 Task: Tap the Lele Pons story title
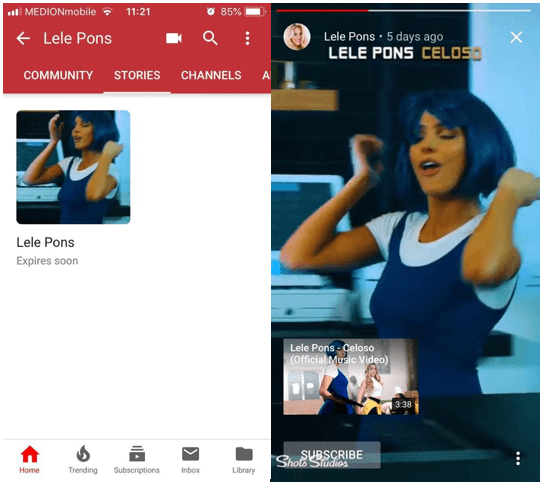[x=45, y=242]
